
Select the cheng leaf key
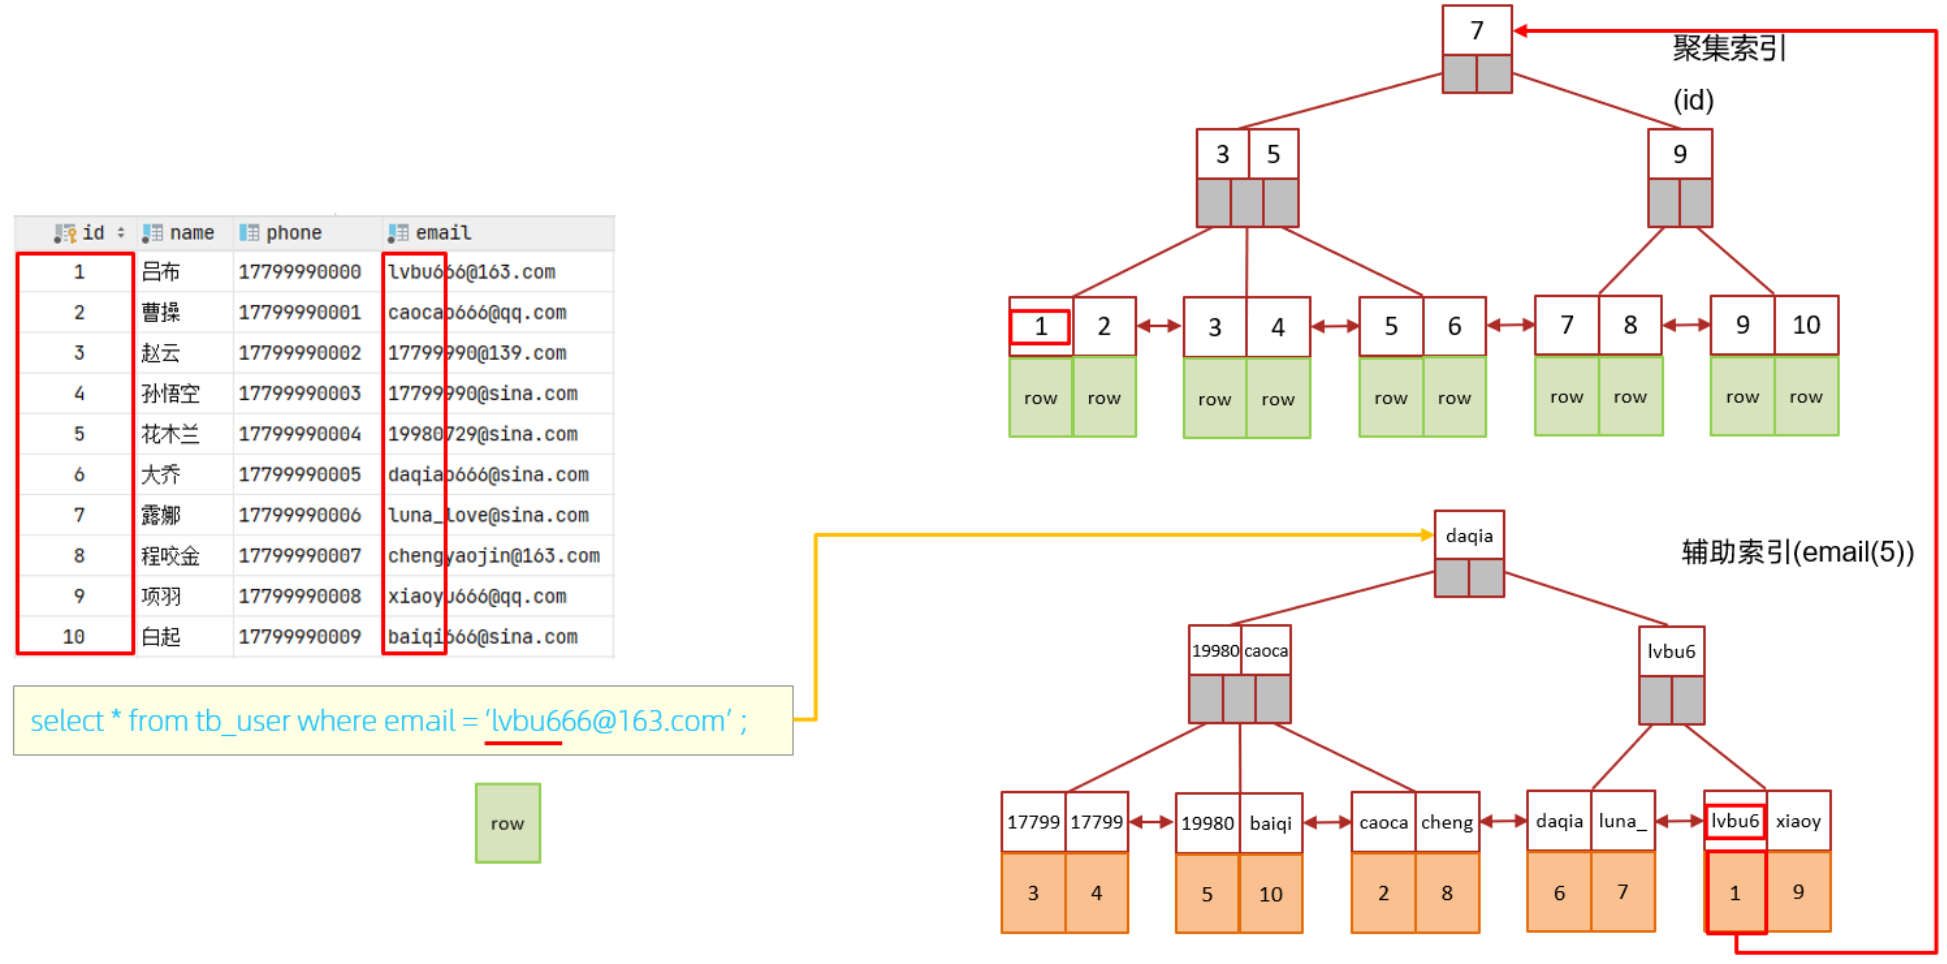(x=1446, y=823)
